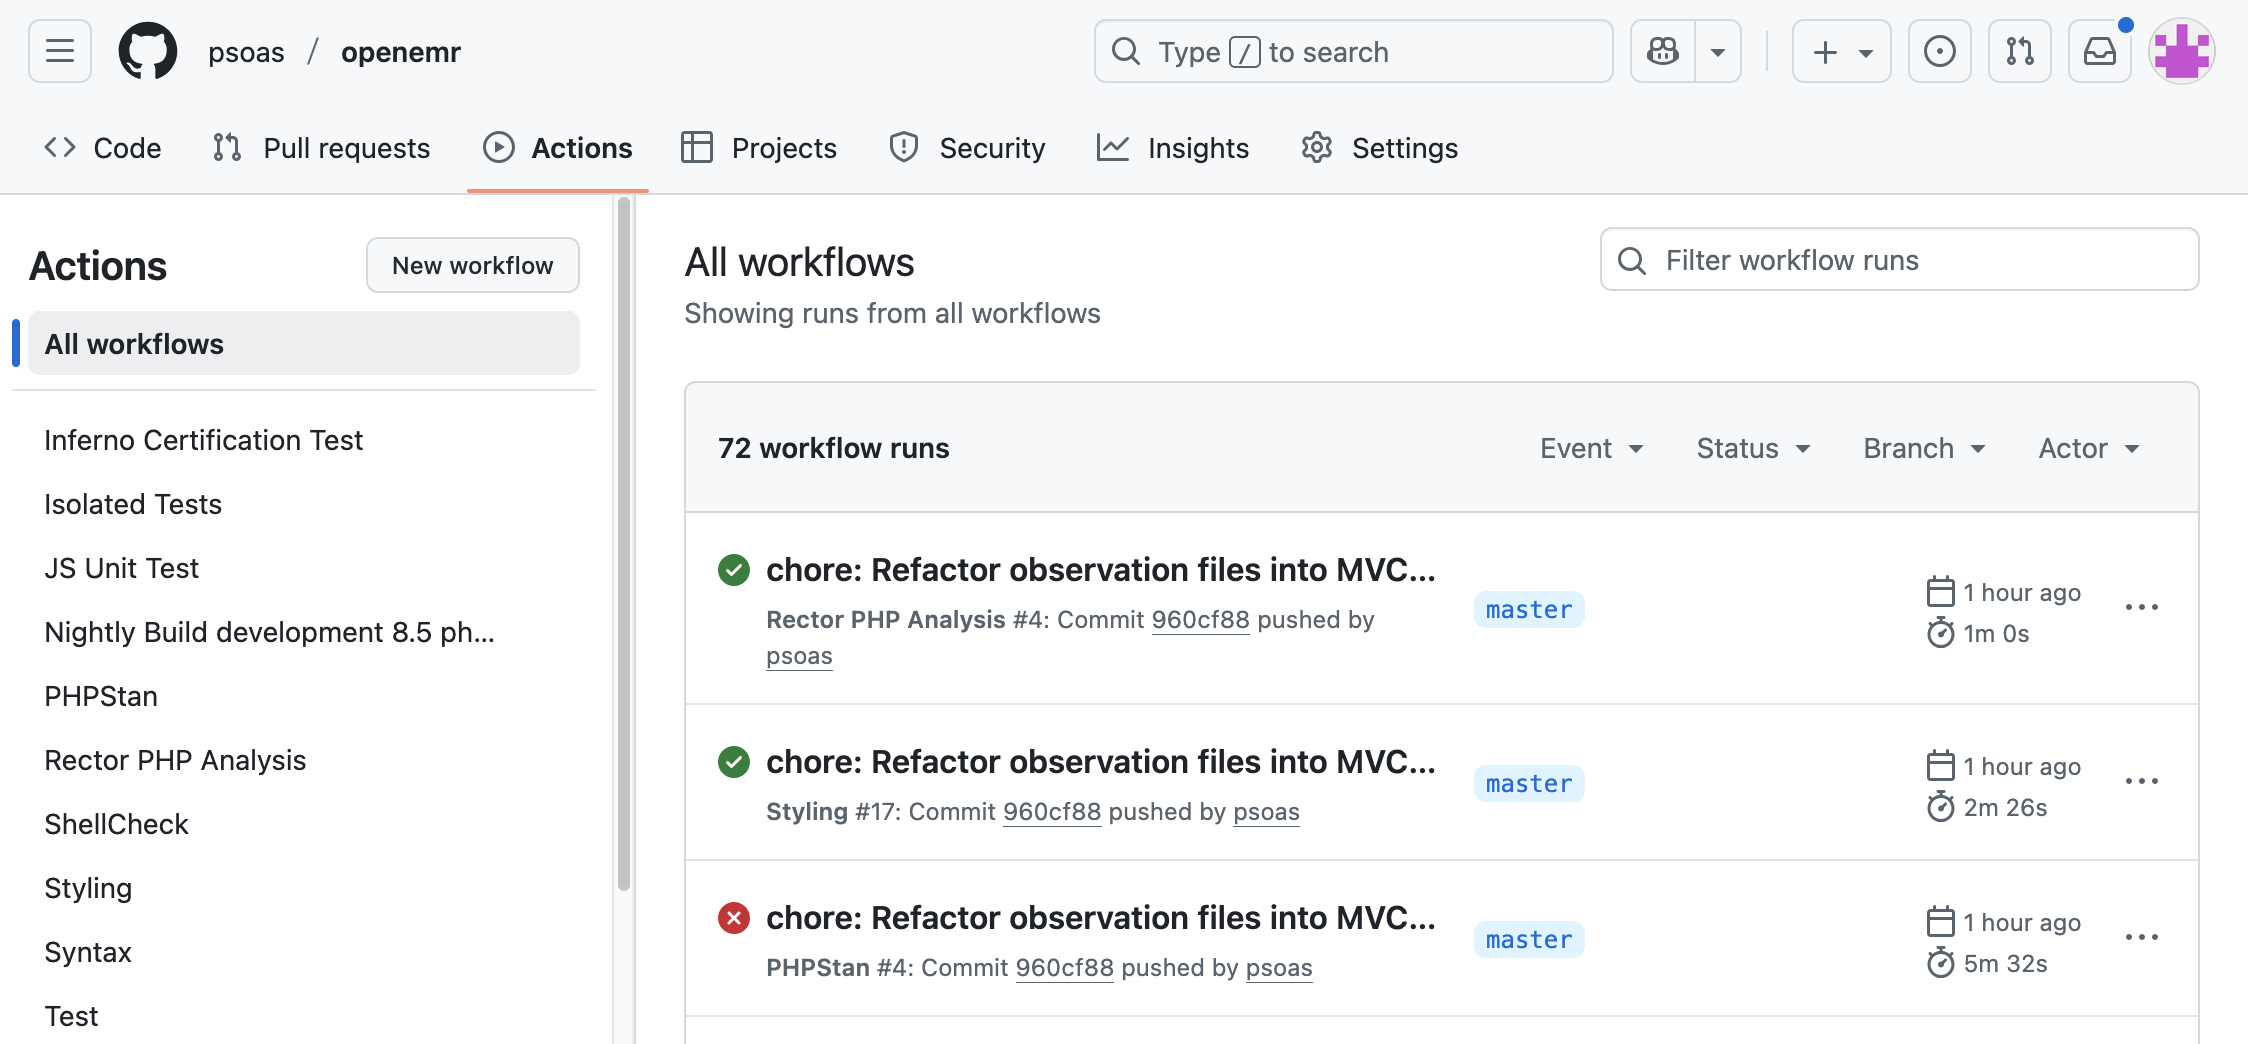Open options menu for the PHPStan run
The width and height of the screenshot is (2248, 1044).
coord(2141,937)
